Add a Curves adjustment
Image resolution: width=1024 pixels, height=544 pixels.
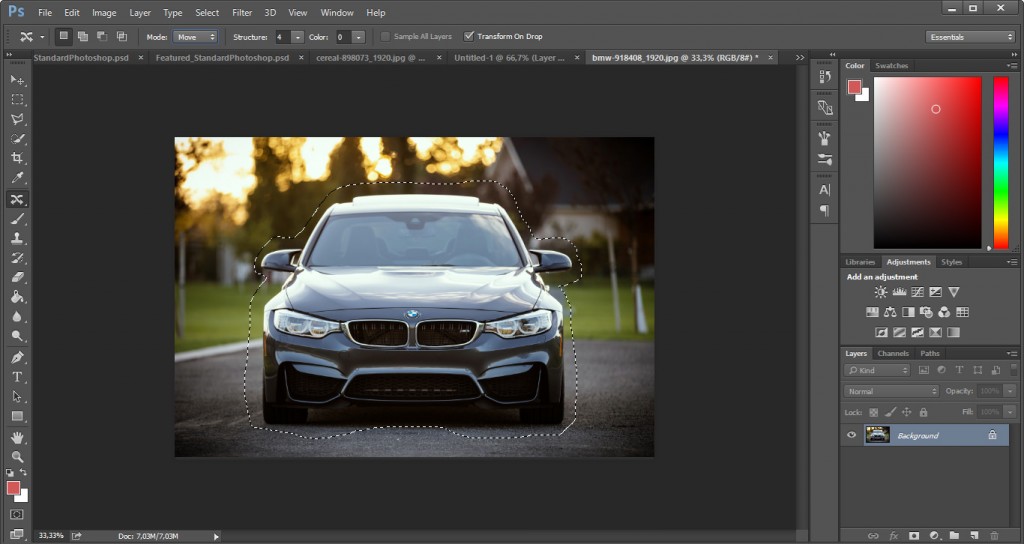(x=918, y=292)
